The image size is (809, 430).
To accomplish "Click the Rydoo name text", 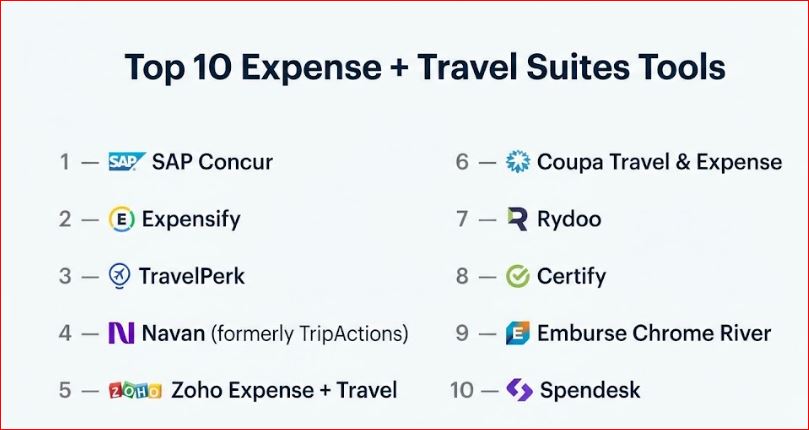I will [569, 219].
